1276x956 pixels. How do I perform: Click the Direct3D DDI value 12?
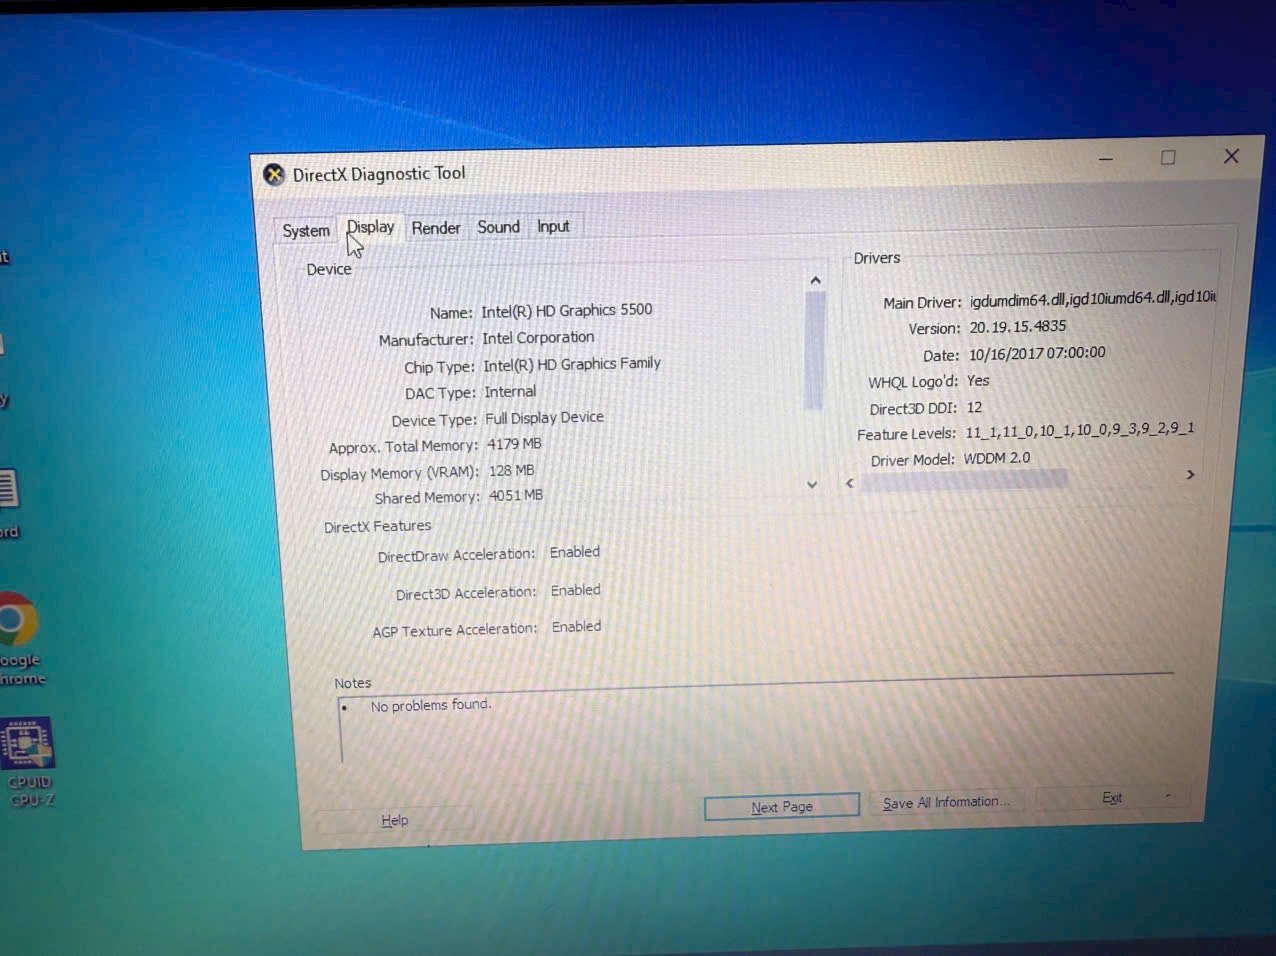tap(974, 407)
